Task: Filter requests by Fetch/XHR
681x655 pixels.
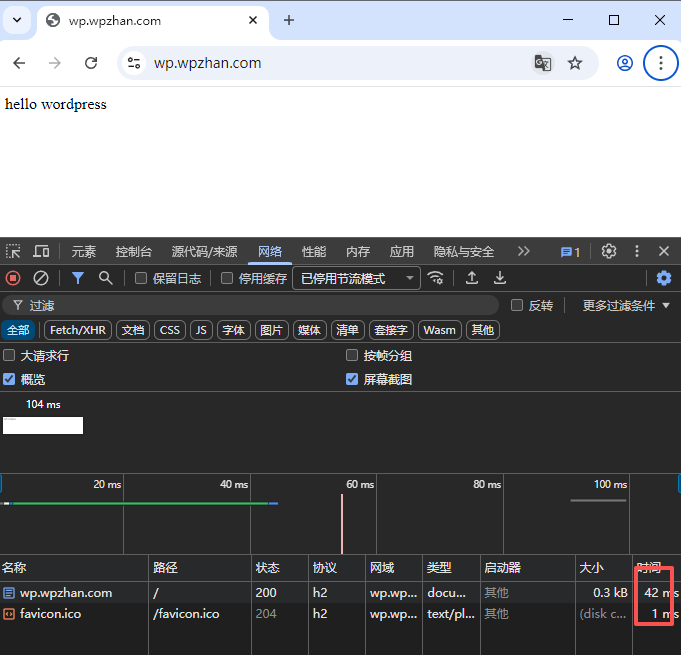Action: pos(77,330)
